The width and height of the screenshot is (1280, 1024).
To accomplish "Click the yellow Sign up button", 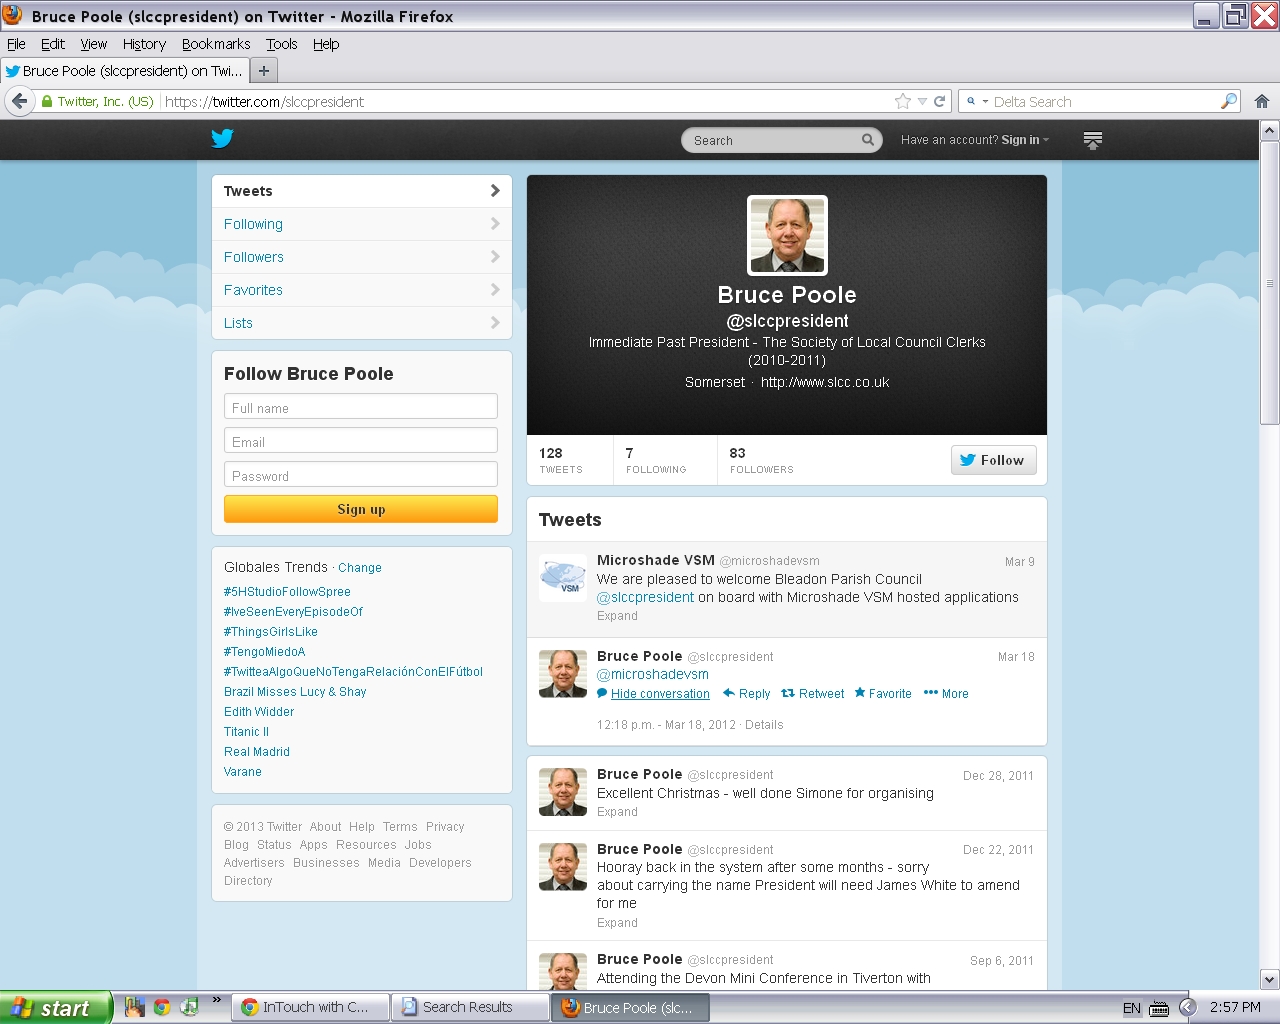I will (361, 509).
